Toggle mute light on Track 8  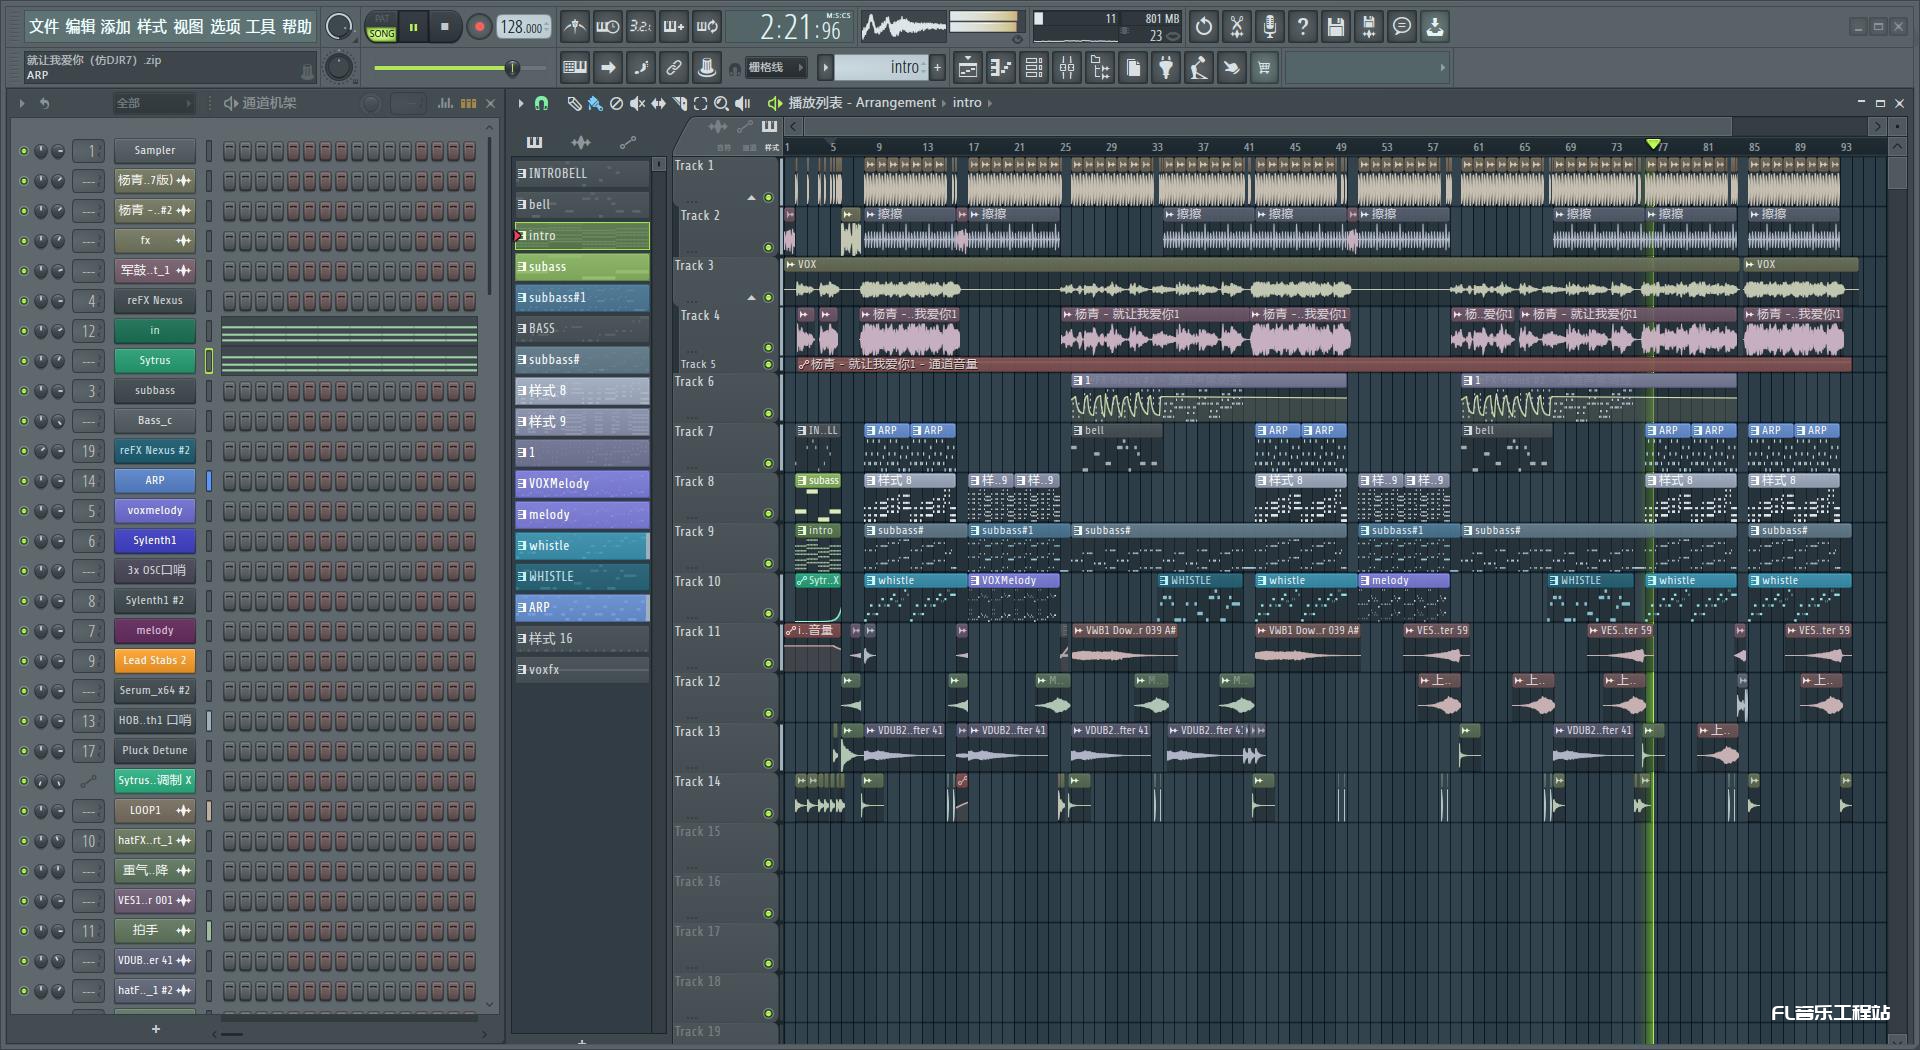point(768,513)
